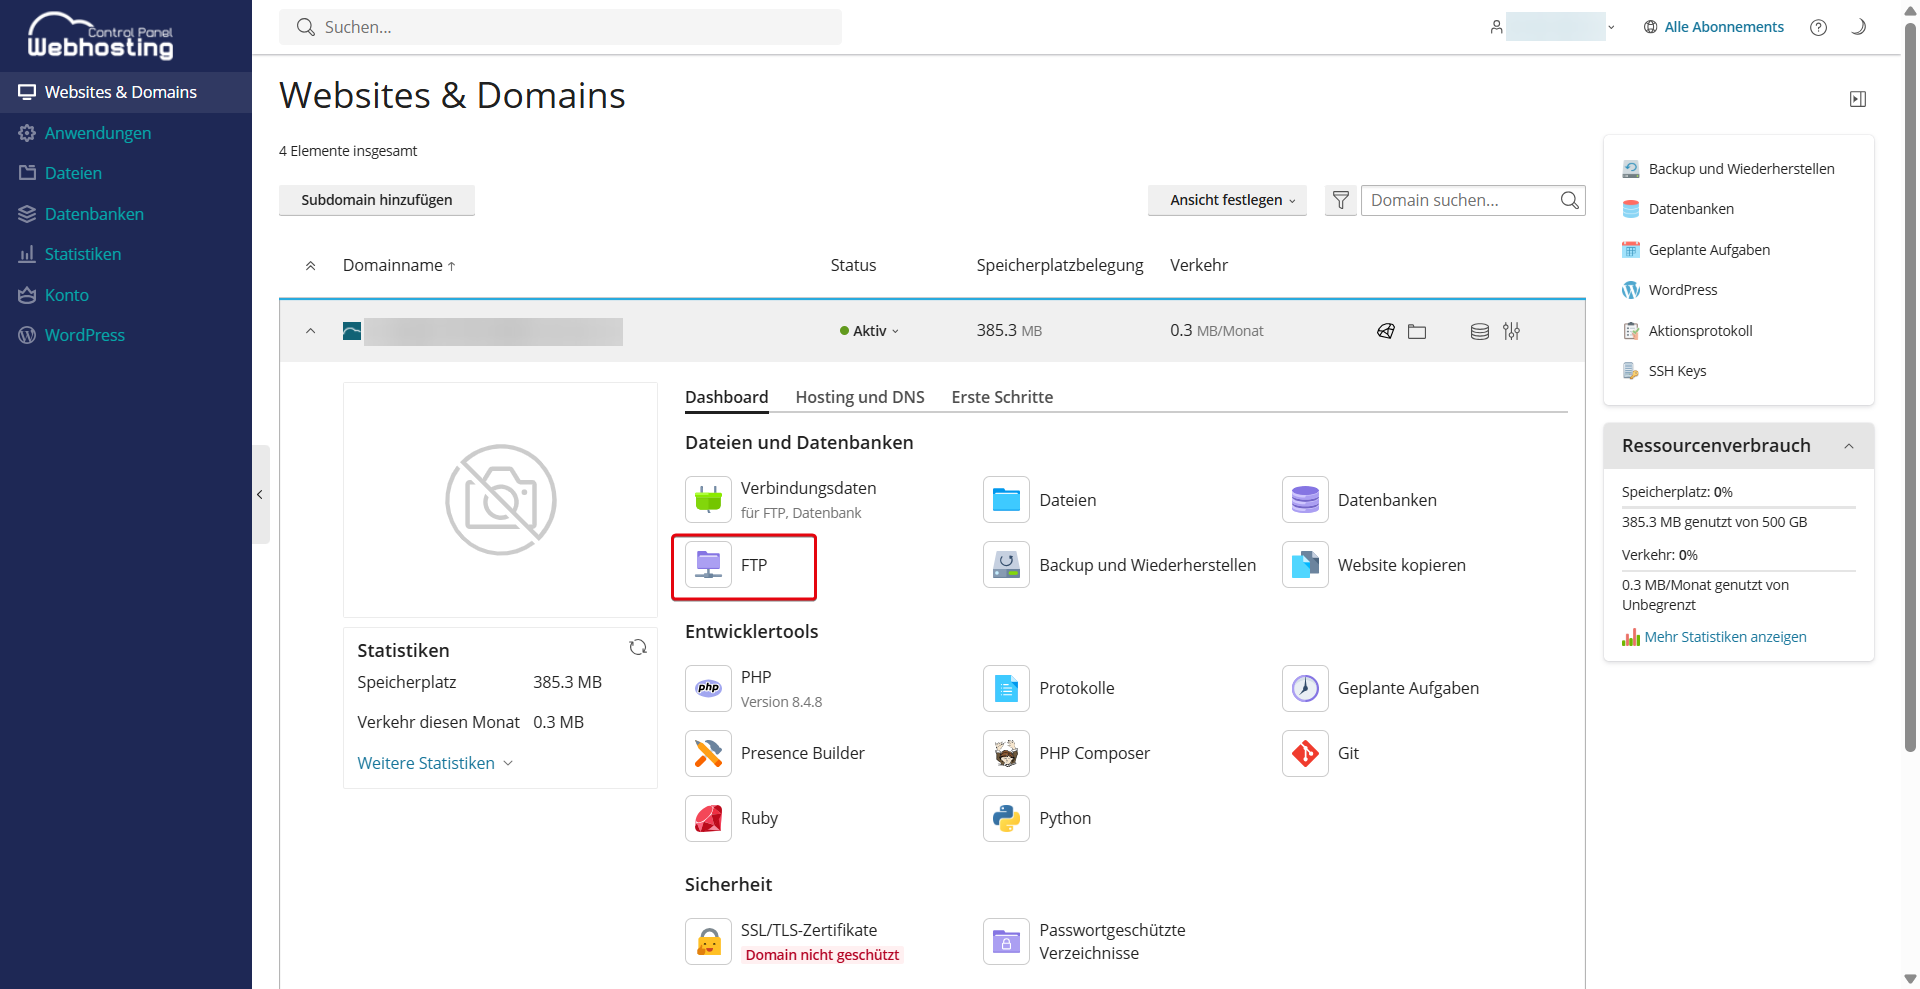This screenshot has width=1920, height=989.
Task: Refresh the Statistiken panel
Action: [638, 648]
